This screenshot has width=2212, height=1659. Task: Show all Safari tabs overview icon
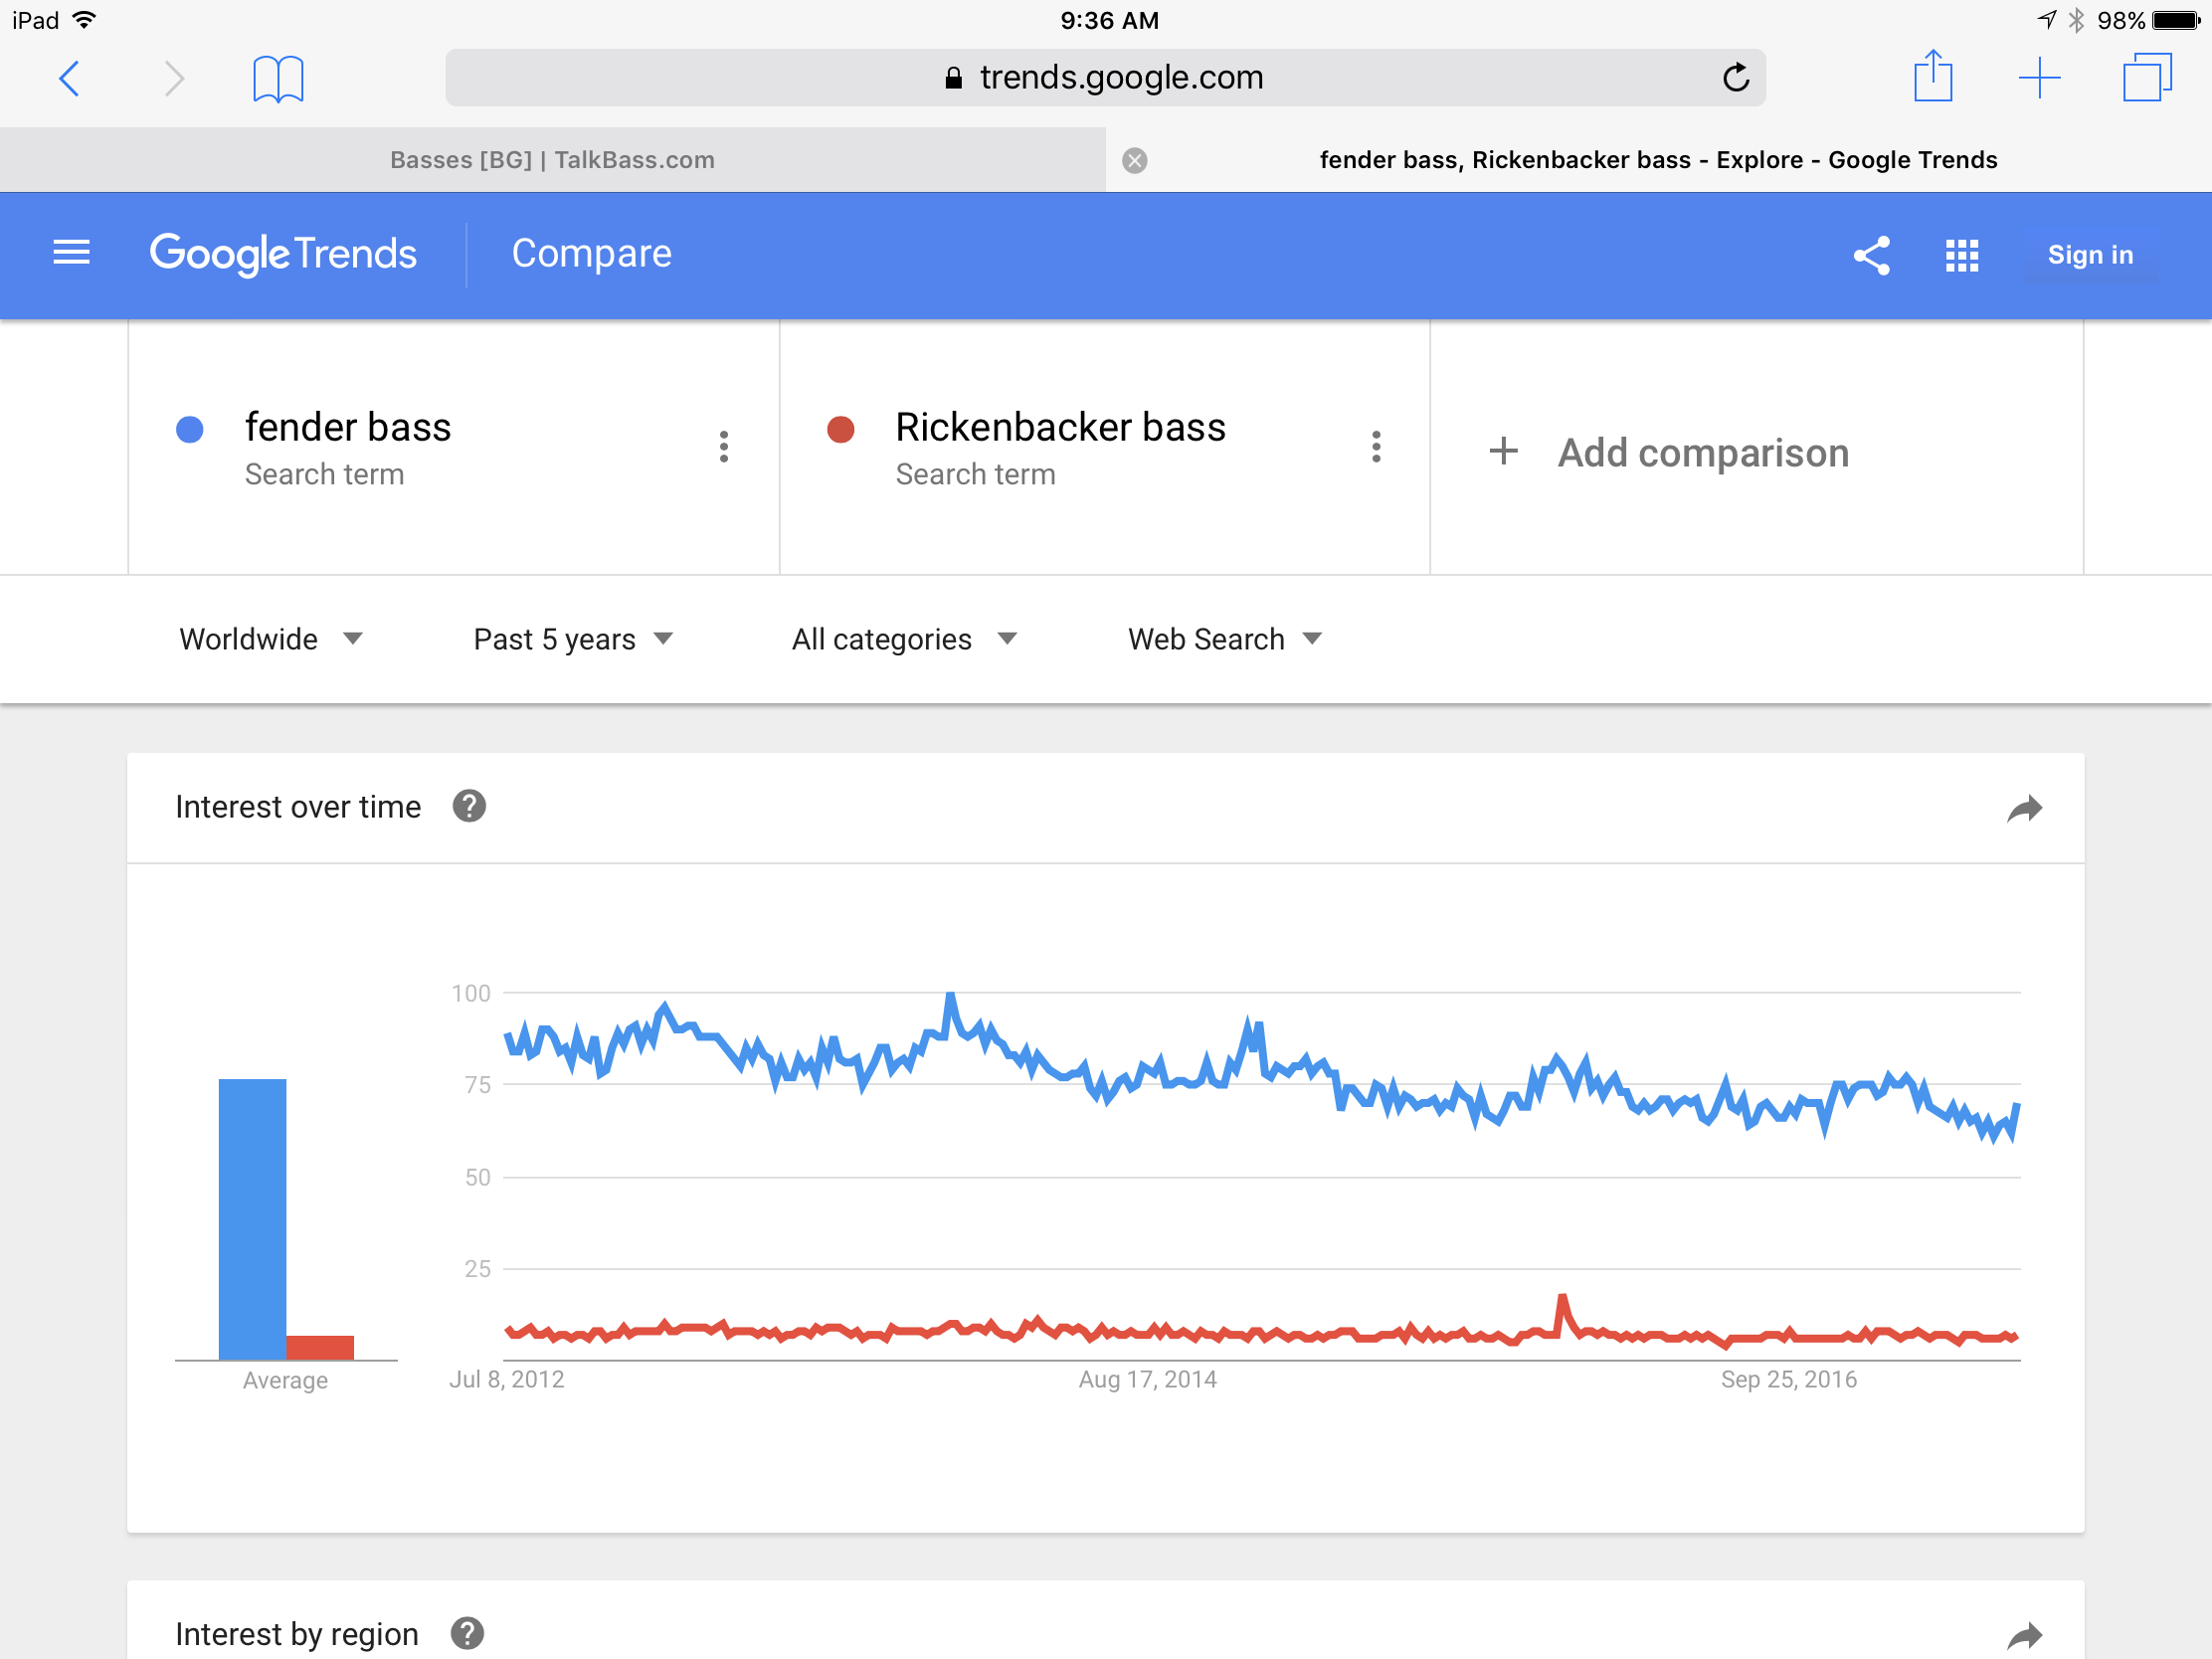coord(2147,77)
